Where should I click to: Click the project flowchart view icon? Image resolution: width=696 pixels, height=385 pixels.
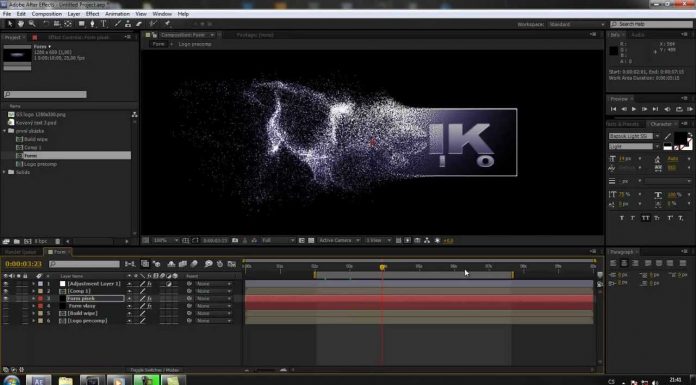(134, 115)
